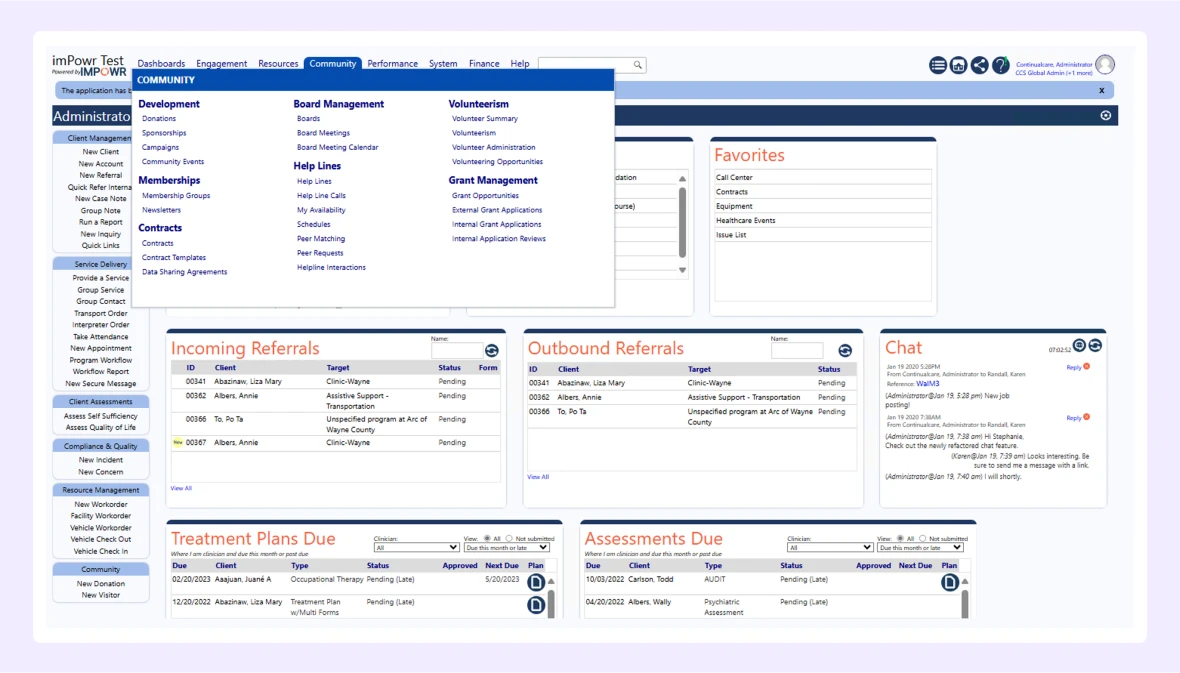Refresh the Chat panel
Viewport: 1180px width, 673px height.
tap(1095, 346)
